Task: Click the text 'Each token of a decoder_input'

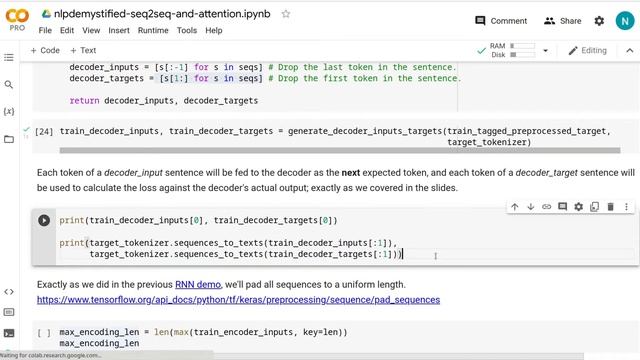Action: coord(100,173)
